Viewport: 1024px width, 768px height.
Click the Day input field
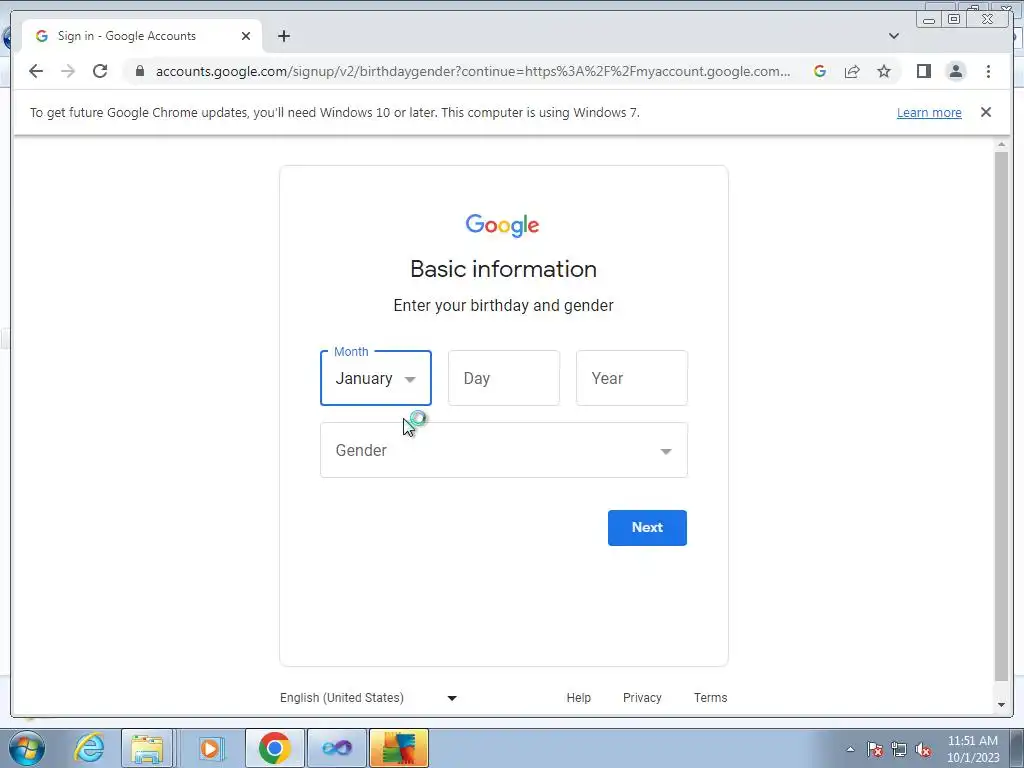(x=504, y=378)
